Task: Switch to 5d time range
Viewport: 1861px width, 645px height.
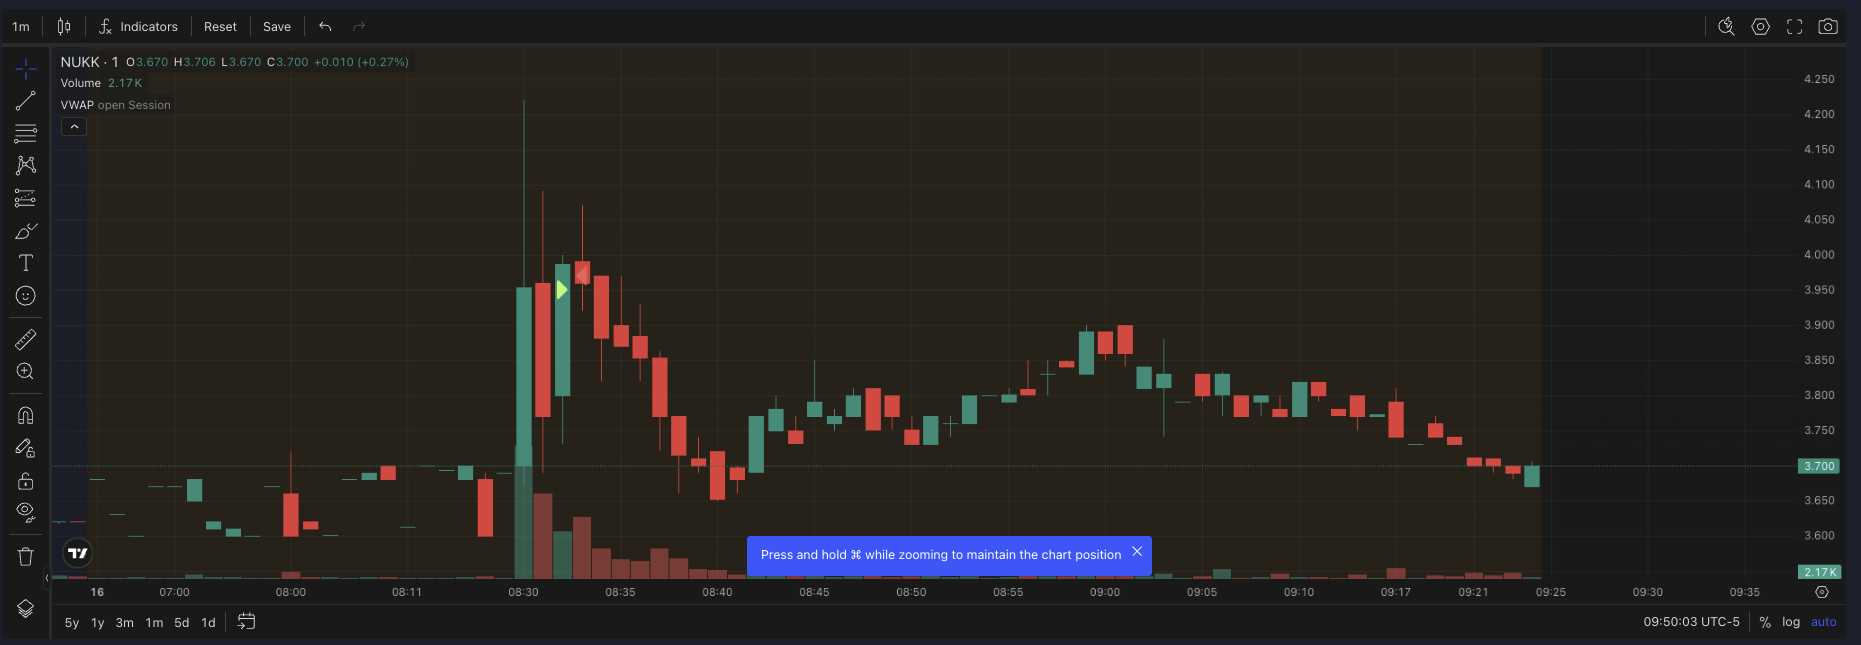Action: coord(182,623)
